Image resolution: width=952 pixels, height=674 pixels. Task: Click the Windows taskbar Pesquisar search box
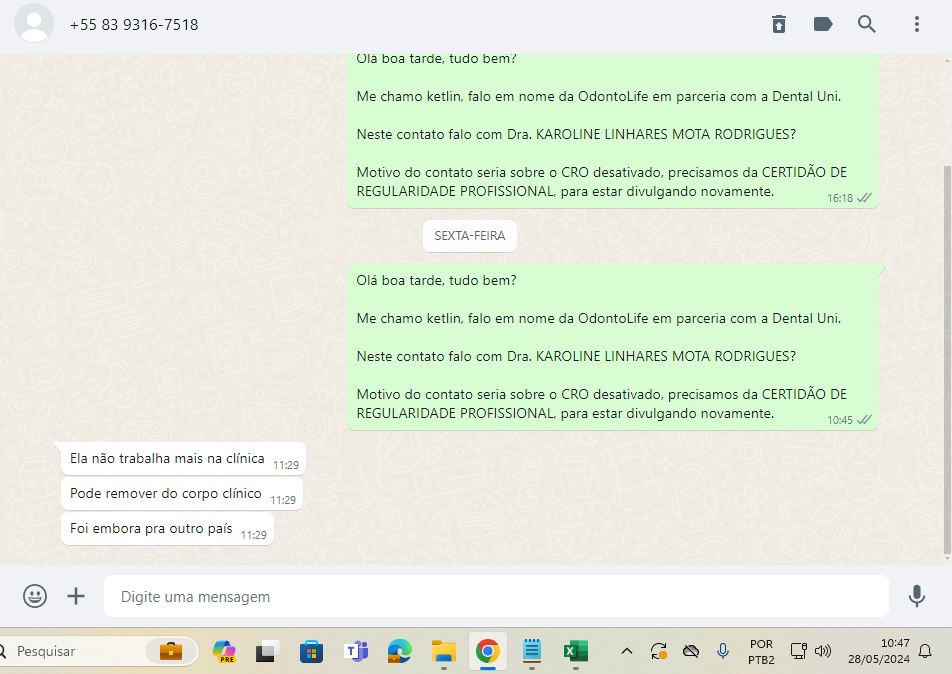(x=97, y=651)
